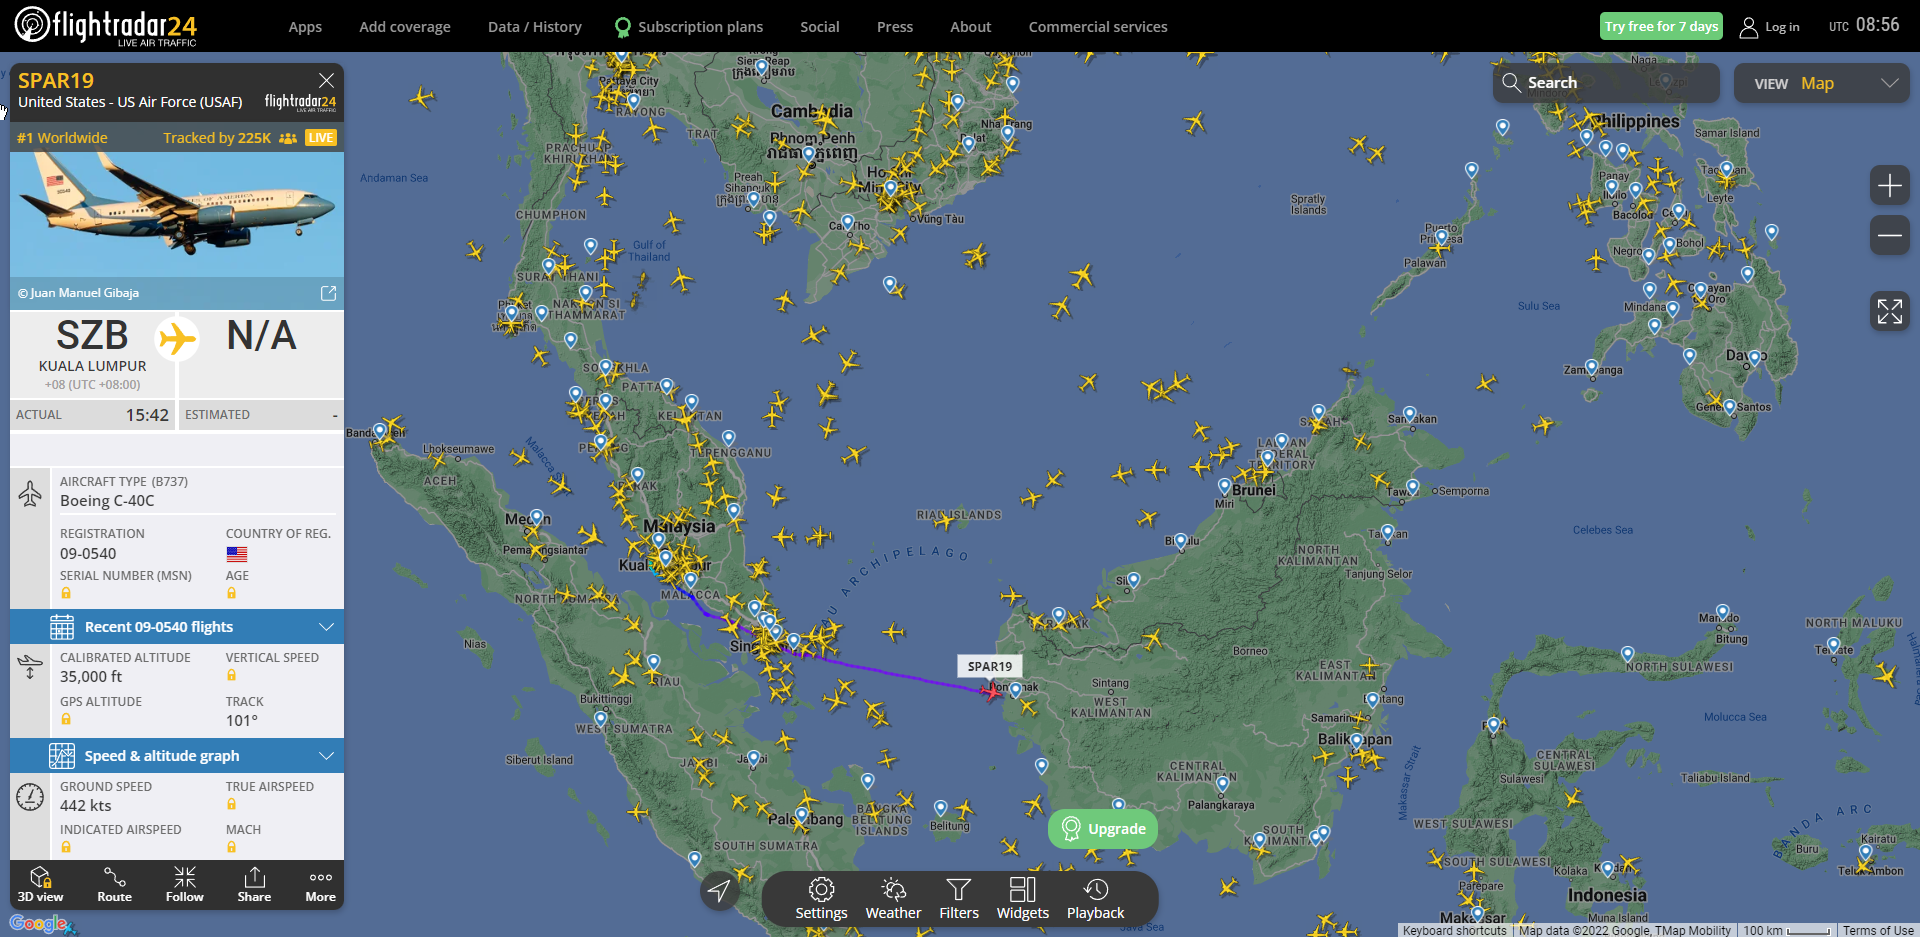Image resolution: width=1920 pixels, height=937 pixels.
Task: Click the 35,000 ft altitude value
Action: coord(91,676)
